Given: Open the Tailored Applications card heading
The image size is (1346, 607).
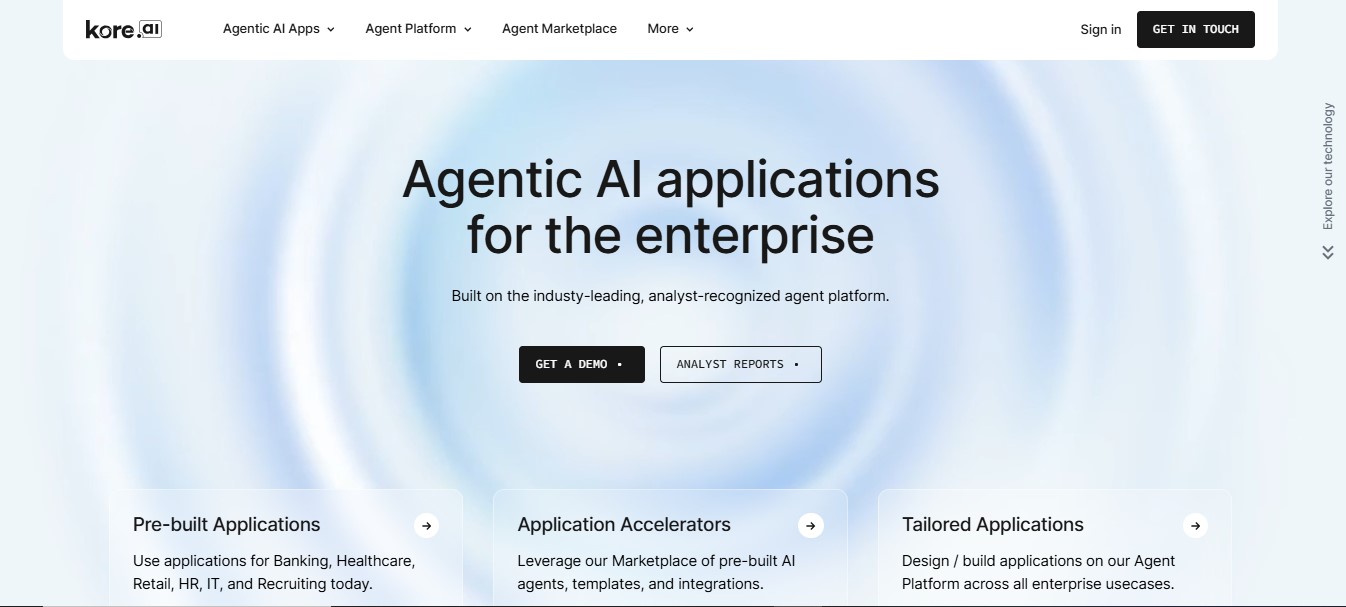Looking at the screenshot, I should coord(992,525).
